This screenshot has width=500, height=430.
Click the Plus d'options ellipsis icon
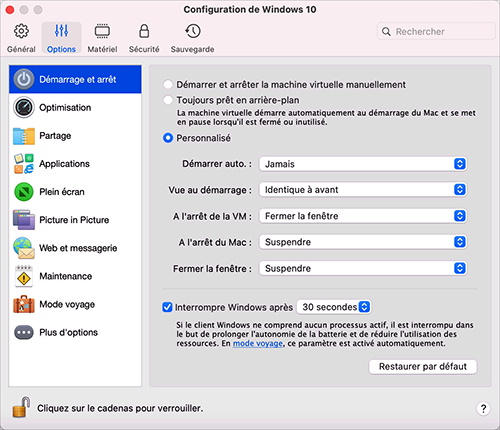coord(24,332)
